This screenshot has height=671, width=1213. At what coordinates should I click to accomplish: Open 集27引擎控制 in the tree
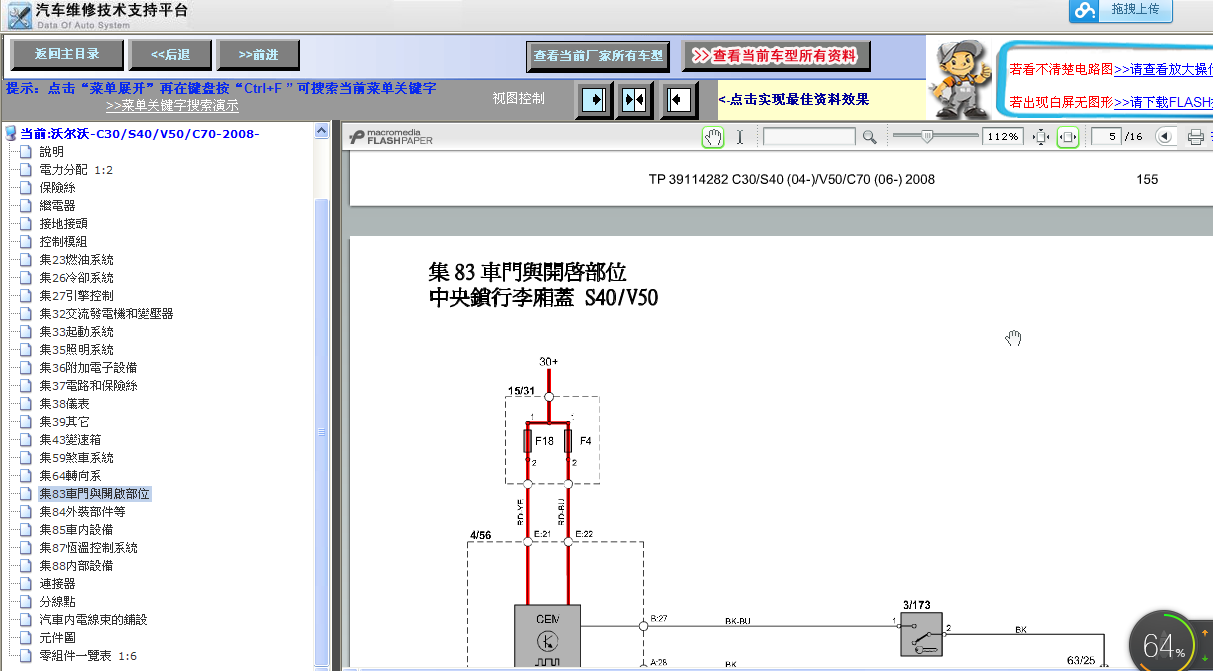(x=76, y=296)
